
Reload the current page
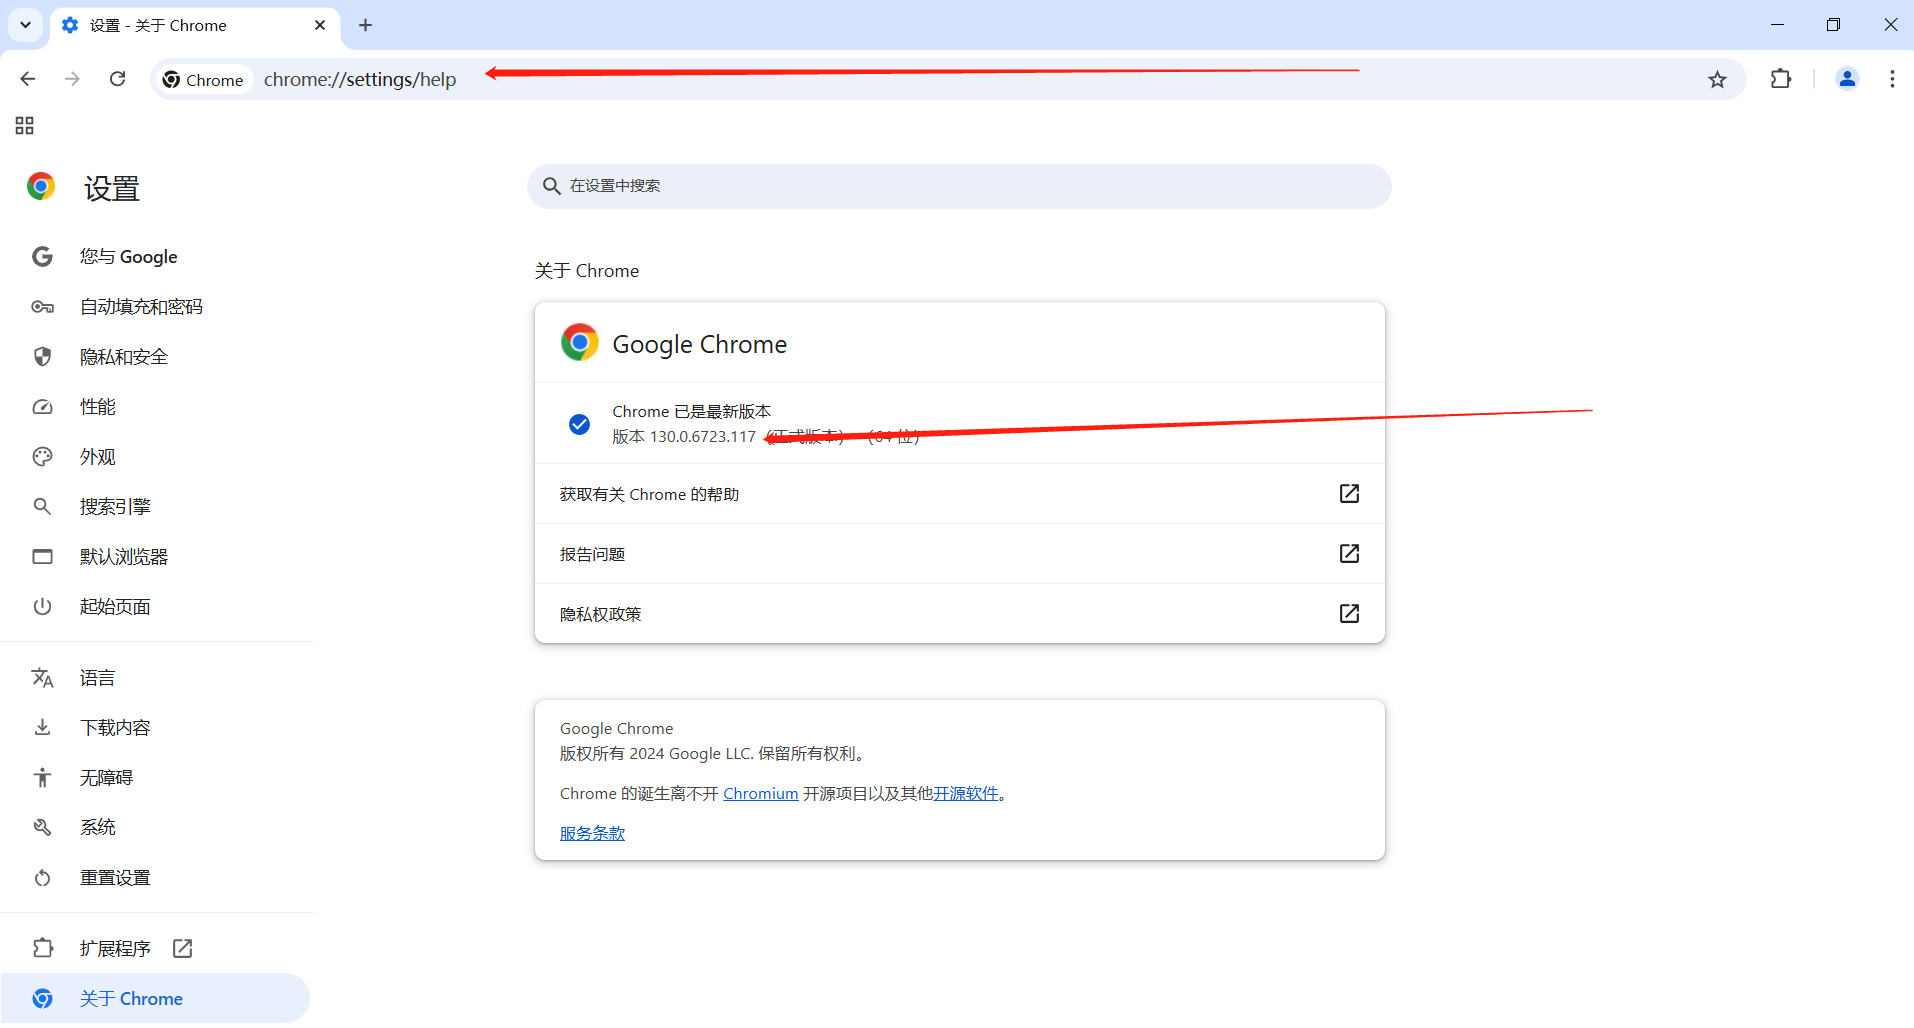tap(117, 79)
